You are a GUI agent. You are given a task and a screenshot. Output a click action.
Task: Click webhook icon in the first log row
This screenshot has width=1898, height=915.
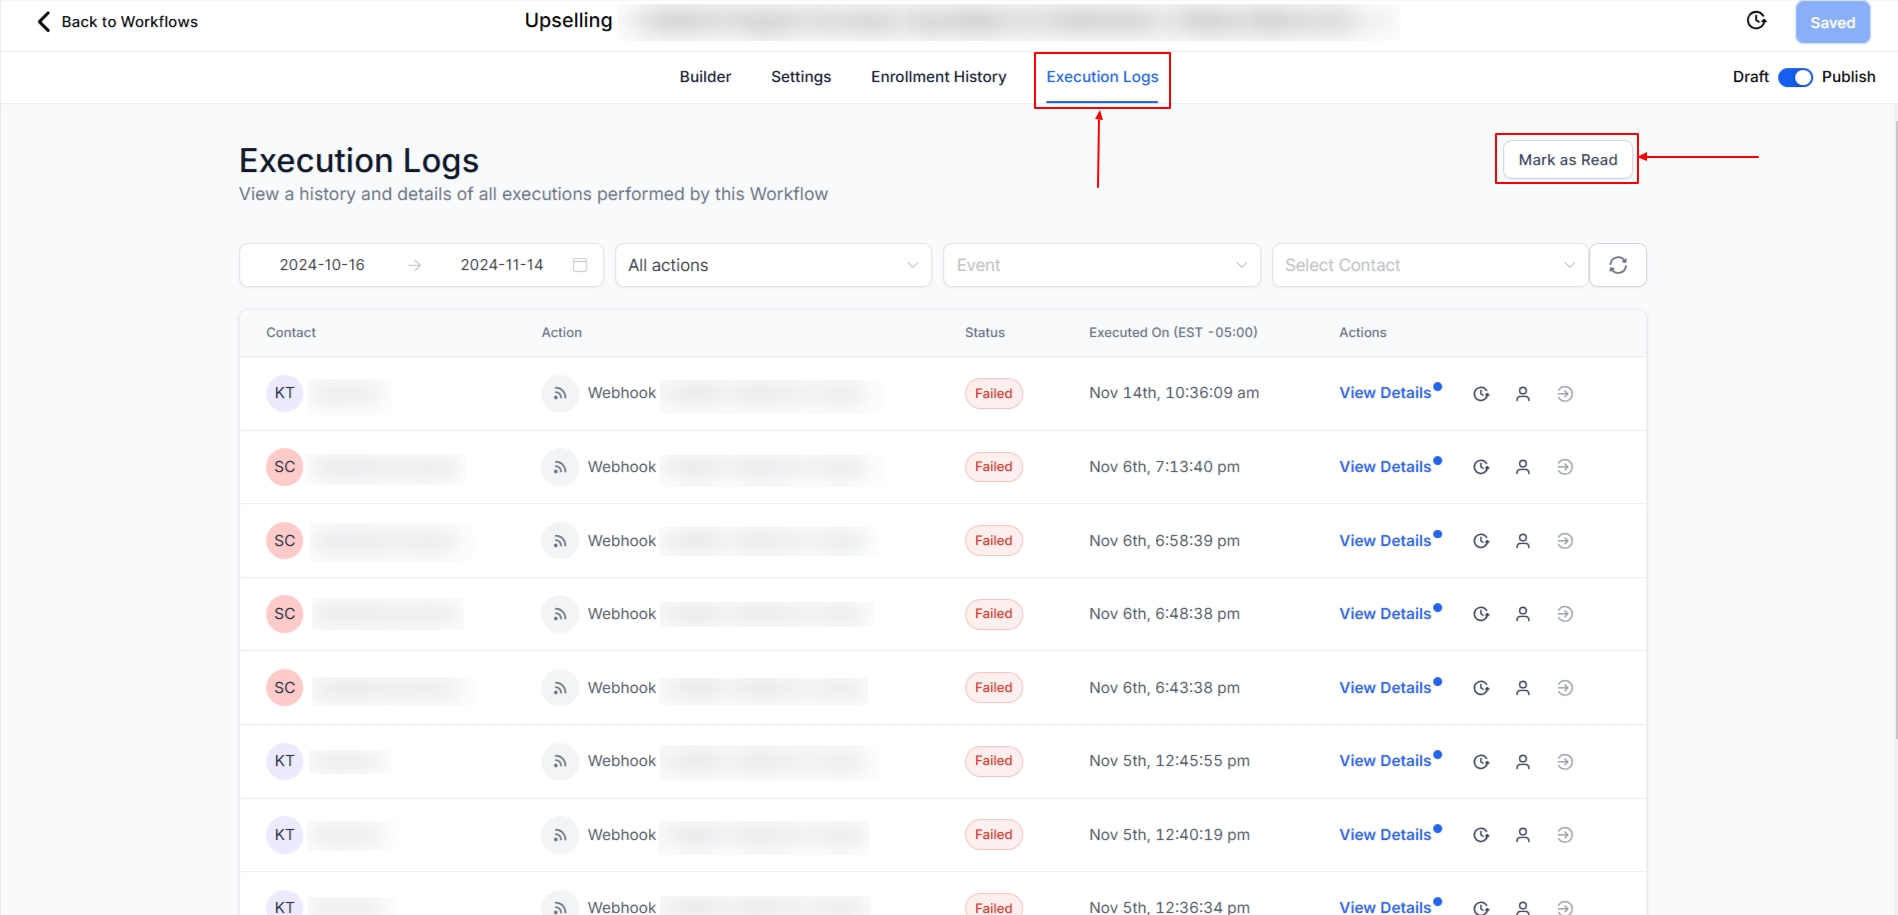pos(560,394)
